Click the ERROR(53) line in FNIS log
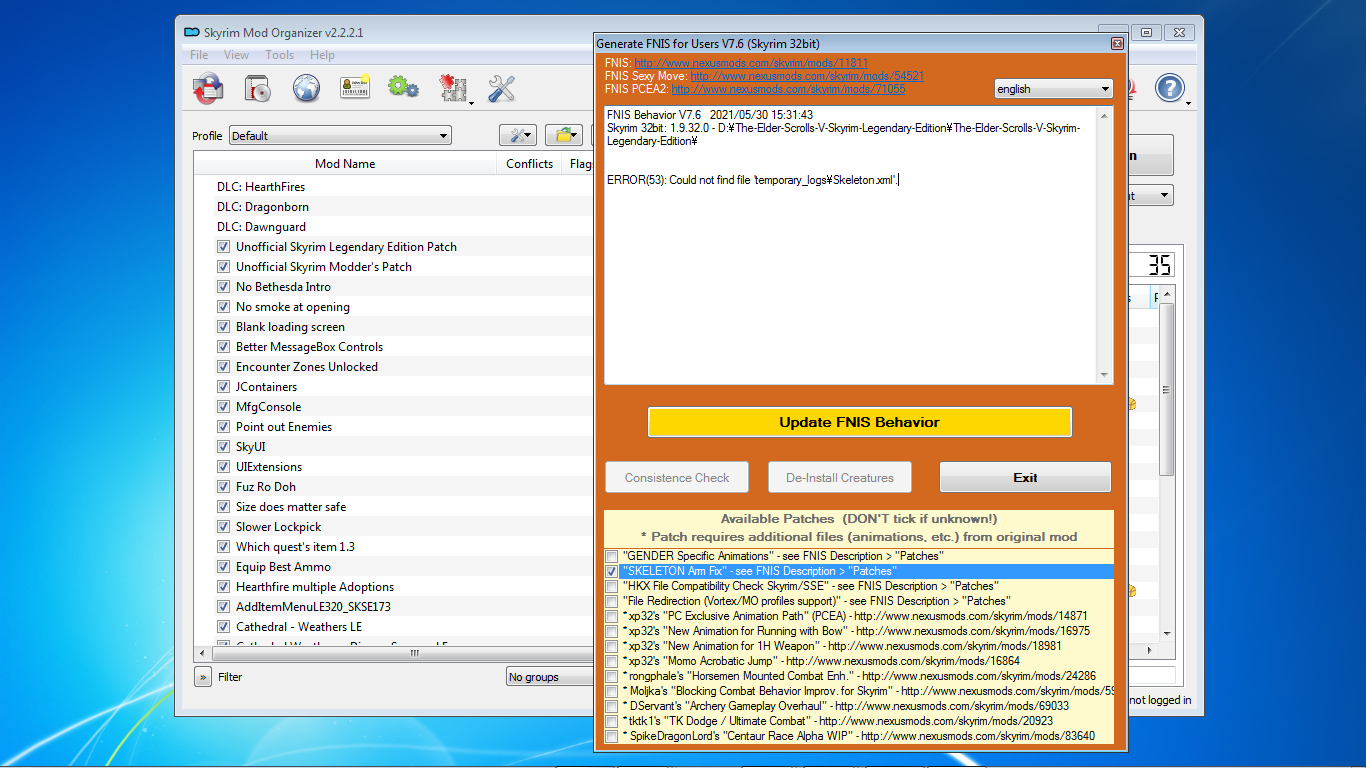This screenshot has height=768, width=1366. [x=752, y=180]
